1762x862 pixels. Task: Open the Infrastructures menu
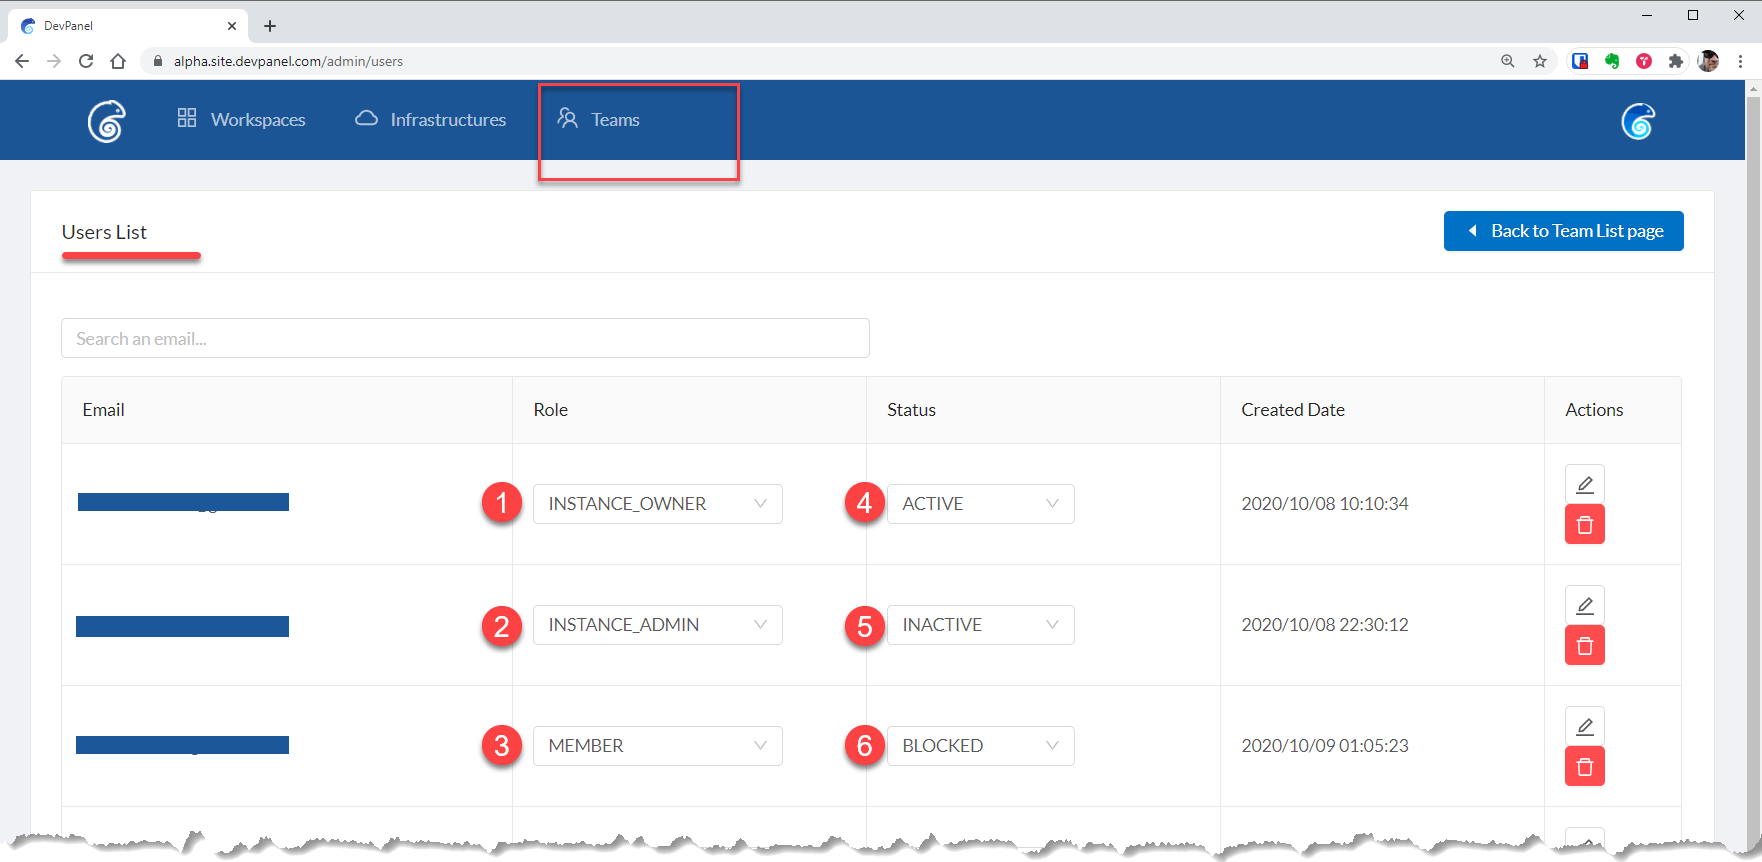[431, 120]
